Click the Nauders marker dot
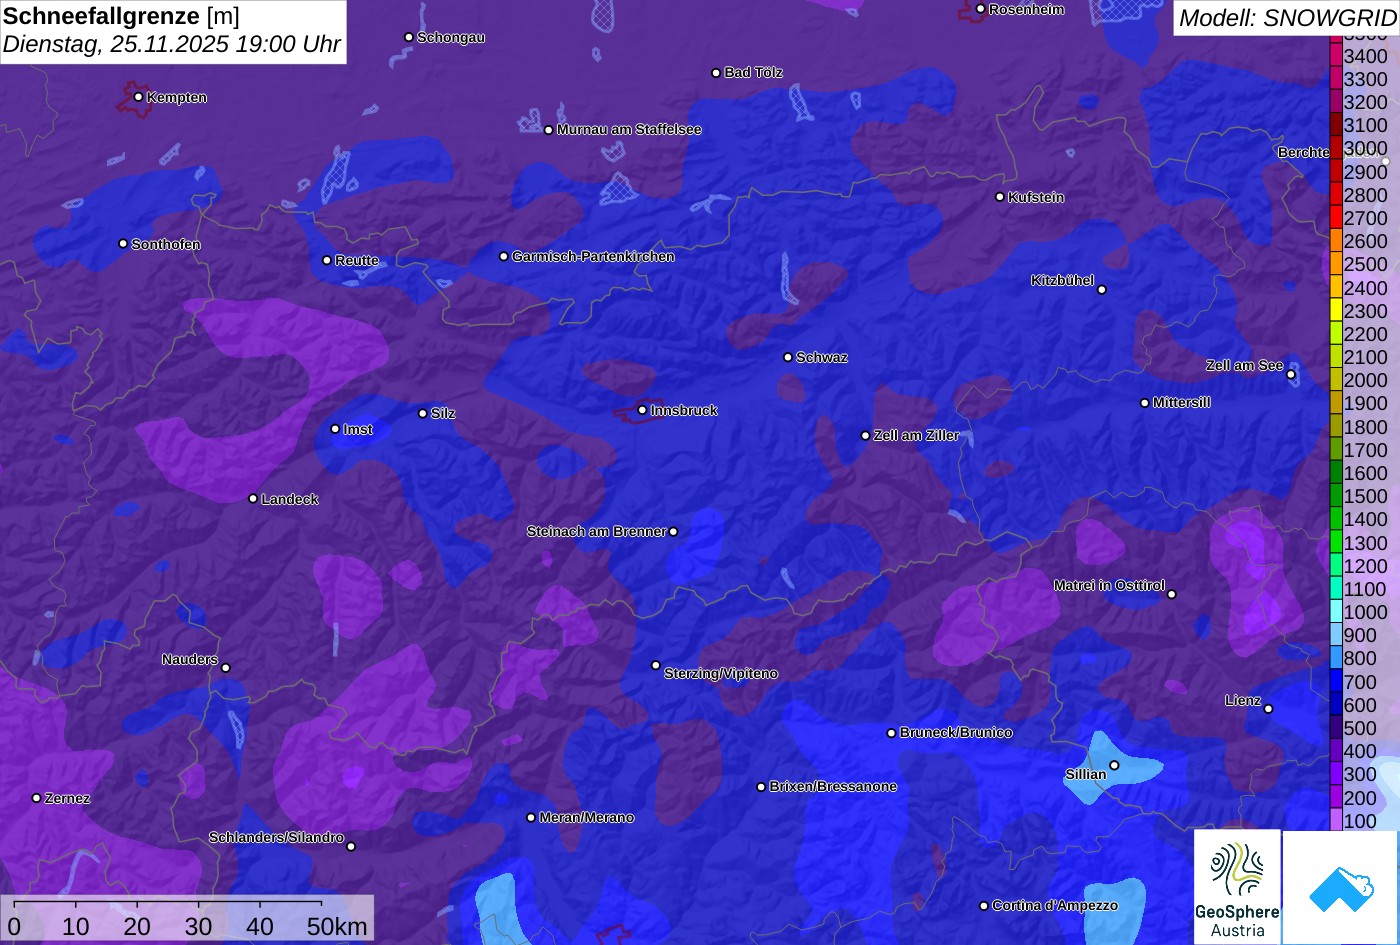Viewport: 1400px width, 945px height. click(225, 668)
